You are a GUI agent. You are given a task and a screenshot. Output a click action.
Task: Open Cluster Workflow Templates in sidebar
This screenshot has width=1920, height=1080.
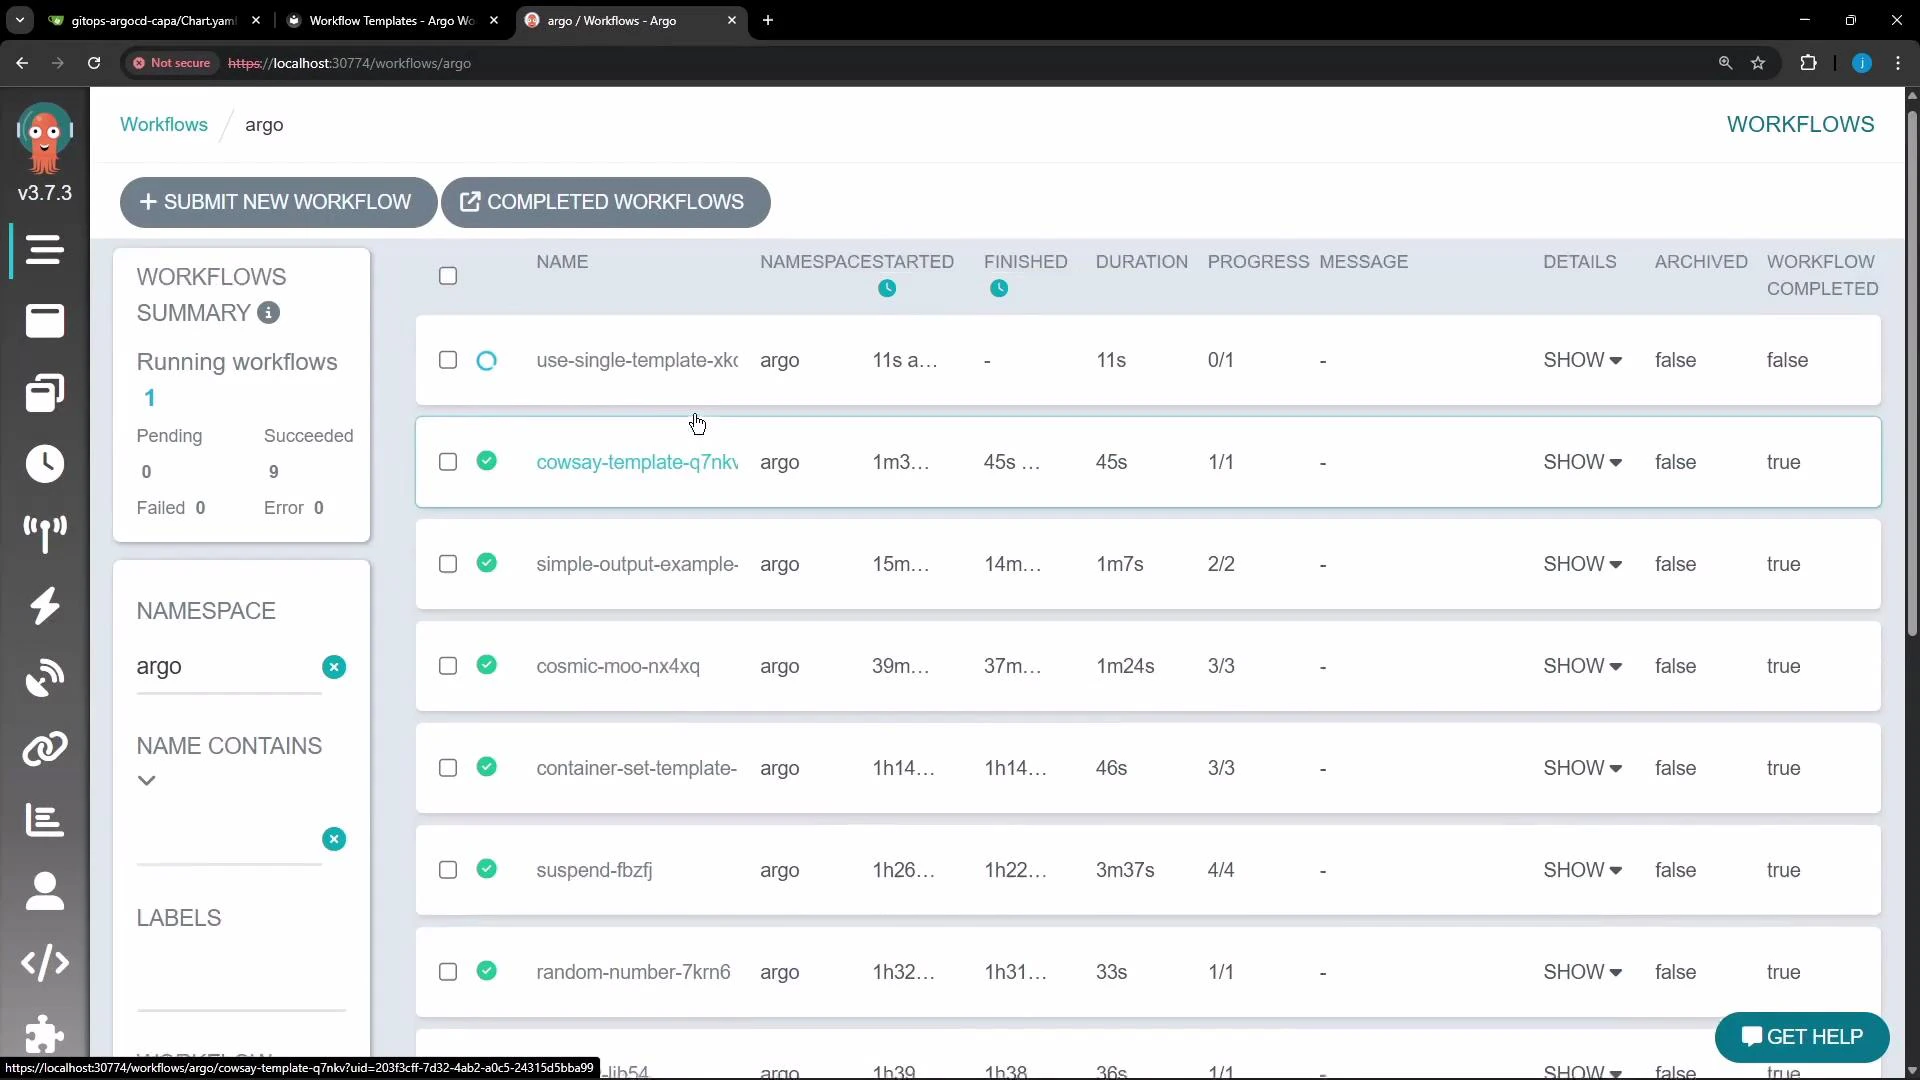click(44, 393)
